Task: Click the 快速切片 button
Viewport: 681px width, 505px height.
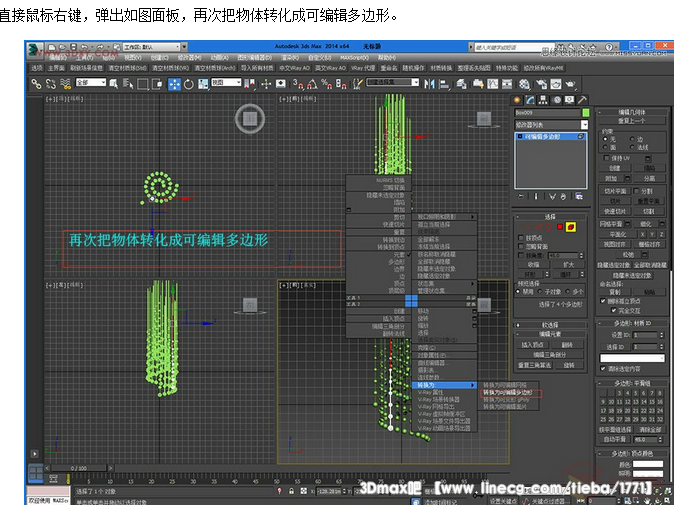Action: [x=615, y=211]
